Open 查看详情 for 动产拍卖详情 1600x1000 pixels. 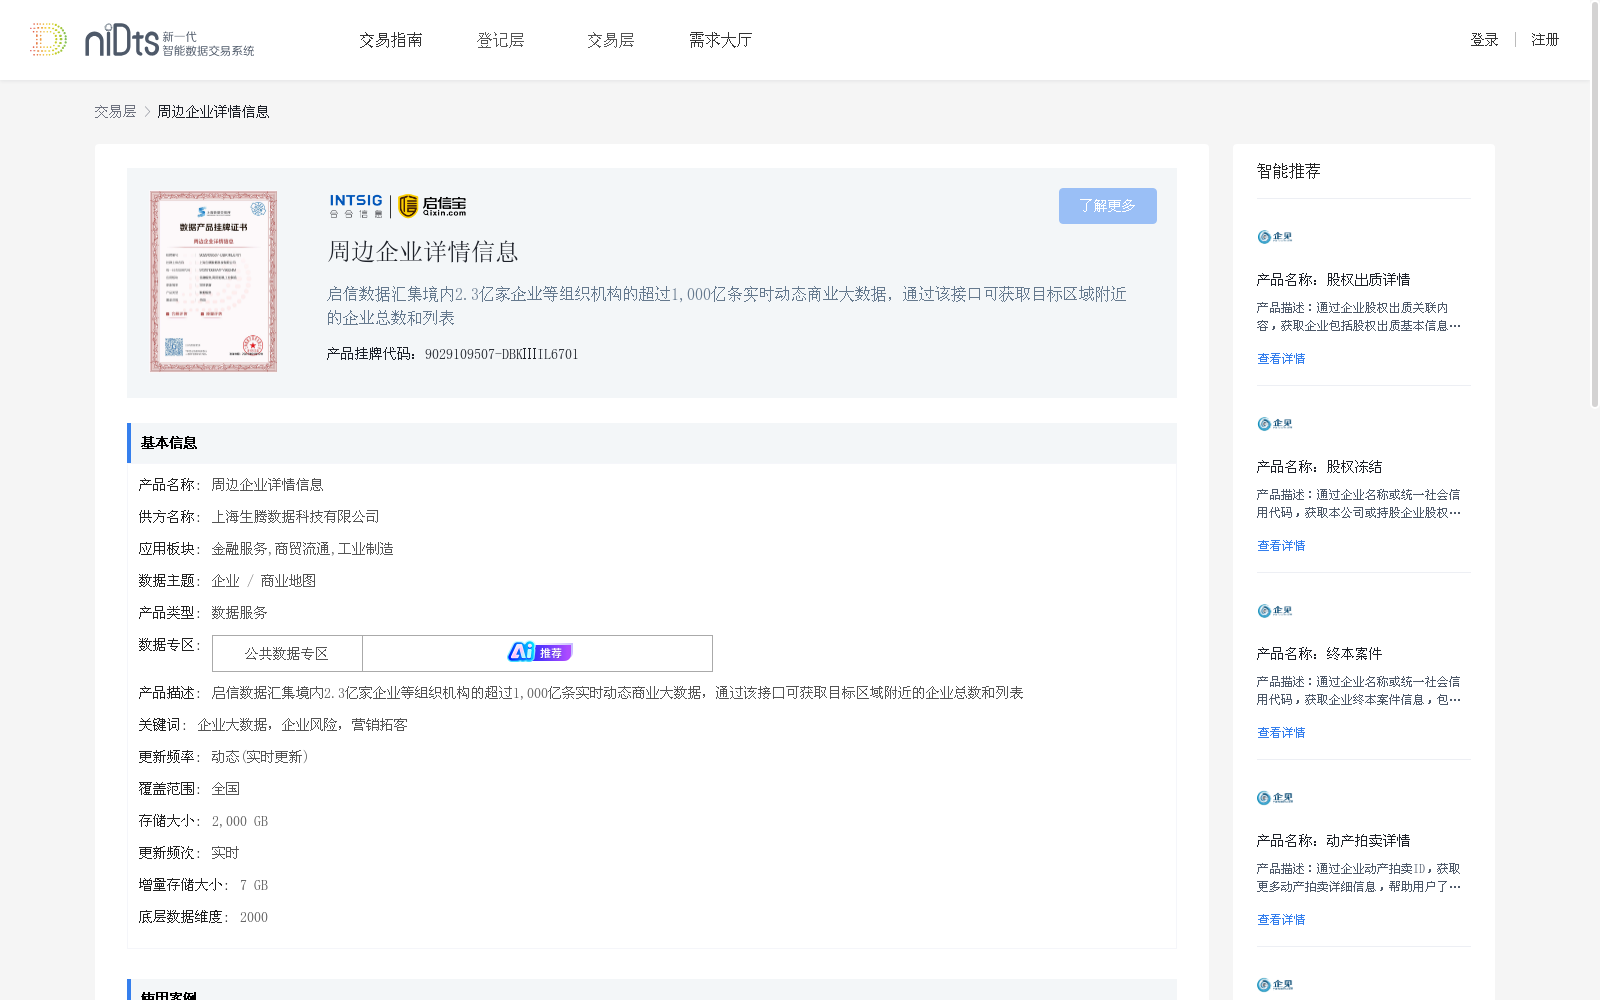pos(1281,920)
